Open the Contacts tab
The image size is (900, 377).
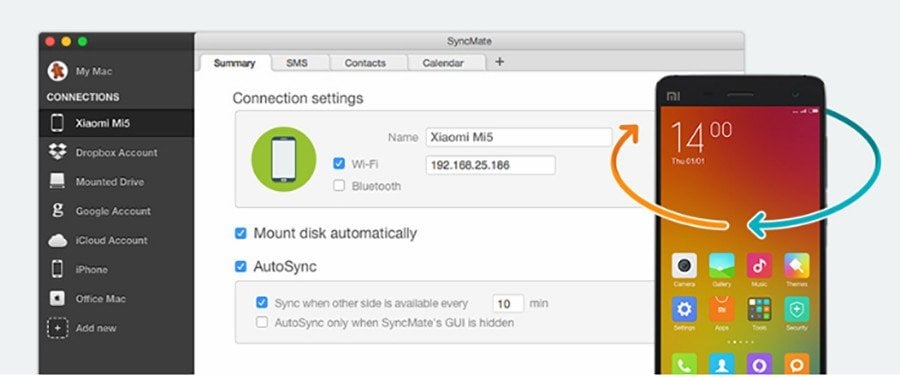coord(365,63)
